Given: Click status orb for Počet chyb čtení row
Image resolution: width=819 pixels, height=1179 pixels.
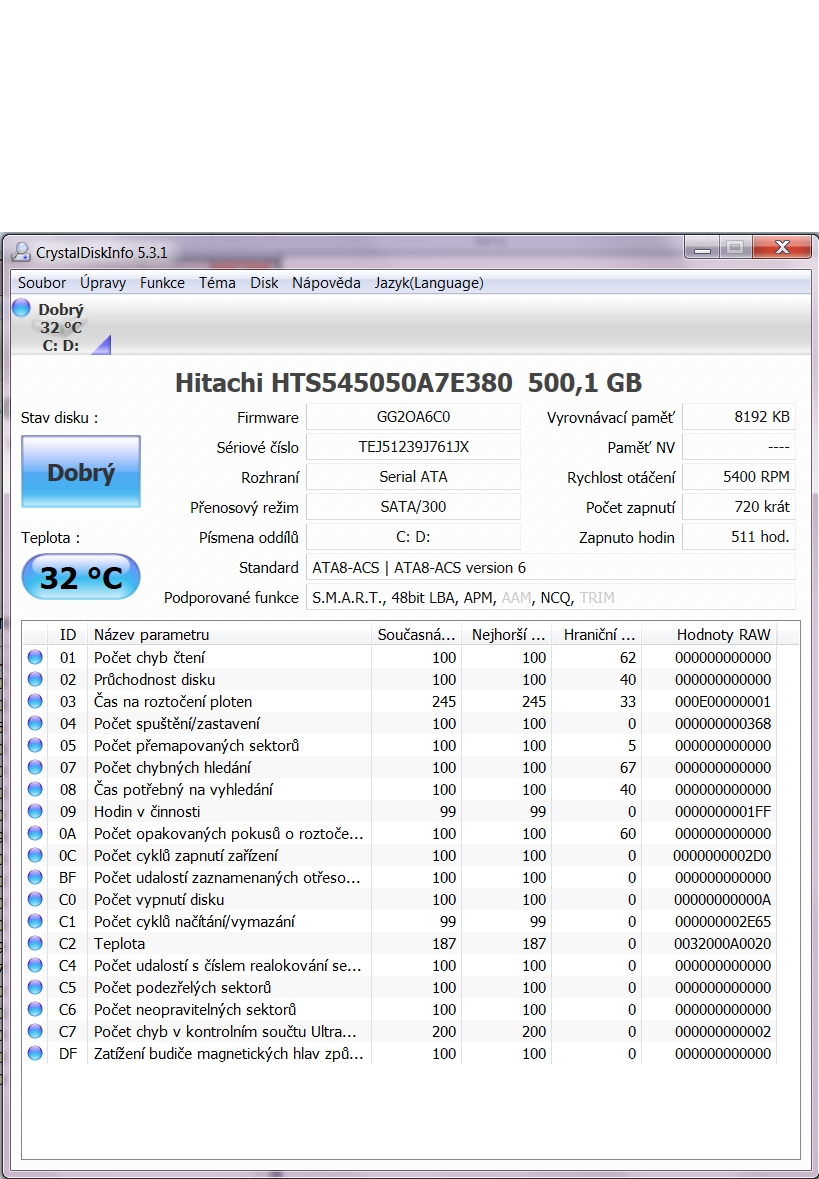Looking at the screenshot, I should (x=35, y=657).
